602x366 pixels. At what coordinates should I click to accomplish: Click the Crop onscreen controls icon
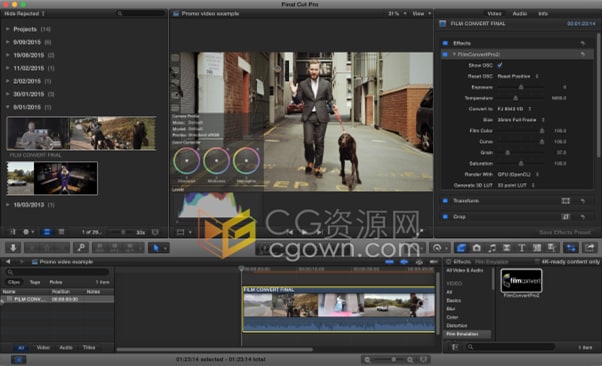(566, 217)
